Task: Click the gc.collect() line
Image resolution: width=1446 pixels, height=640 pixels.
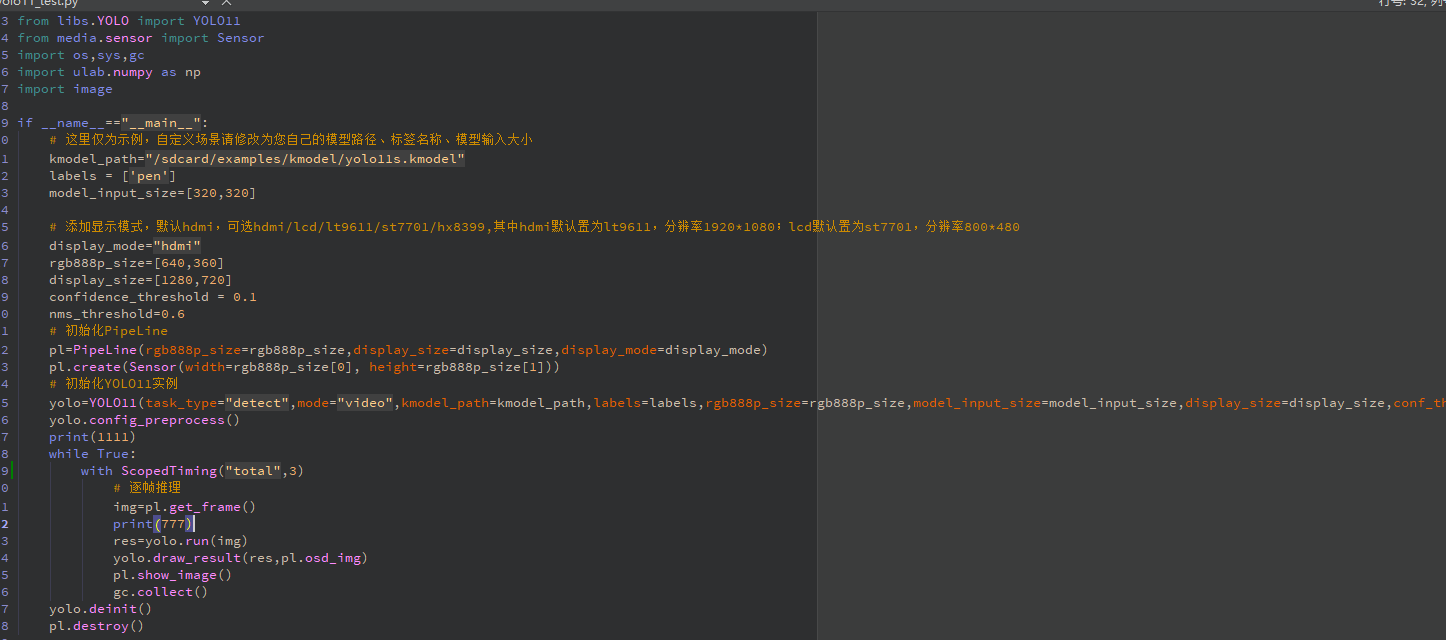Action: point(160,592)
